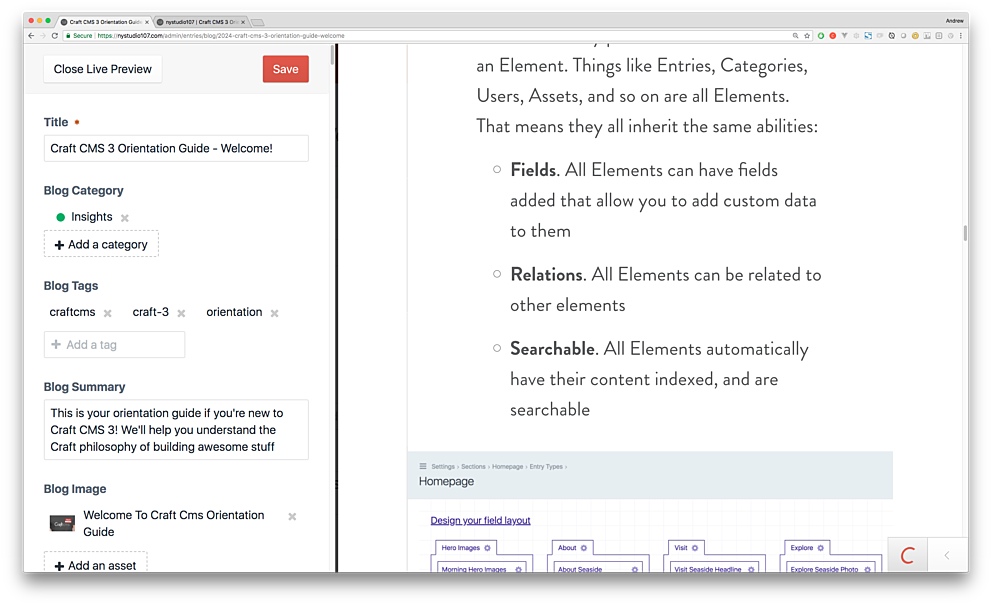Screen dimensions: 992x606
Task: Click the red C logo widget
Action: pos(908,555)
